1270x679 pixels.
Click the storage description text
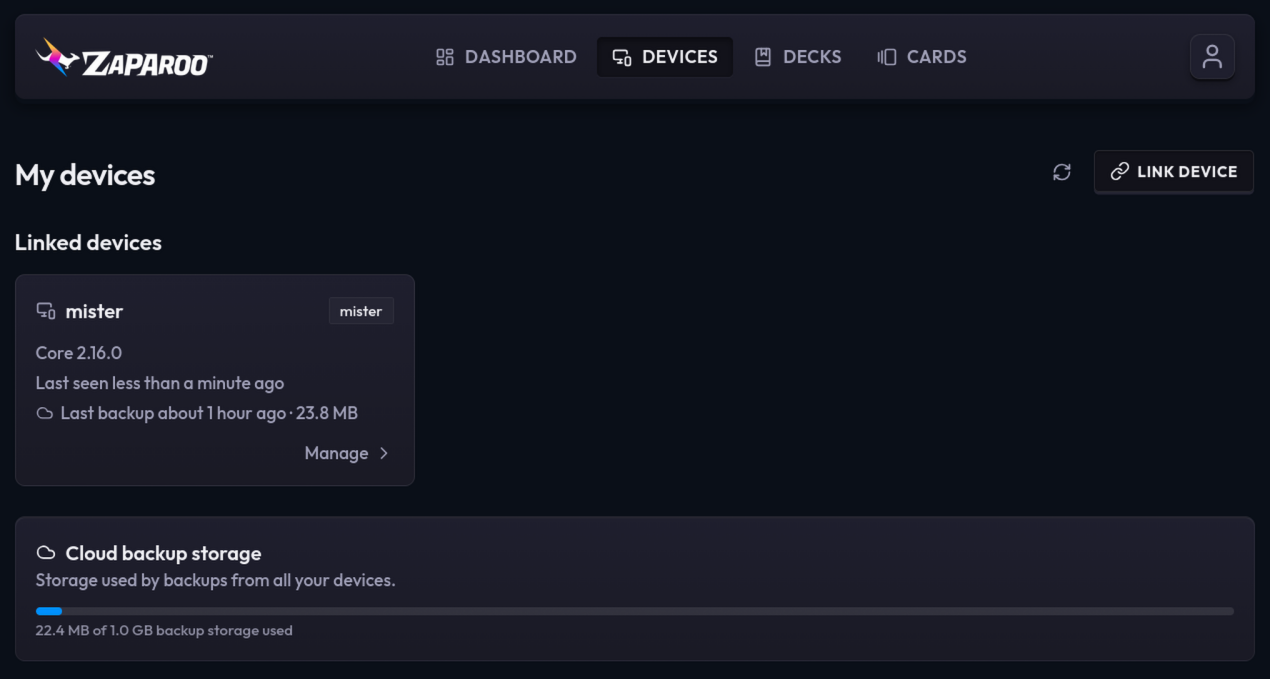click(x=216, y=580)
